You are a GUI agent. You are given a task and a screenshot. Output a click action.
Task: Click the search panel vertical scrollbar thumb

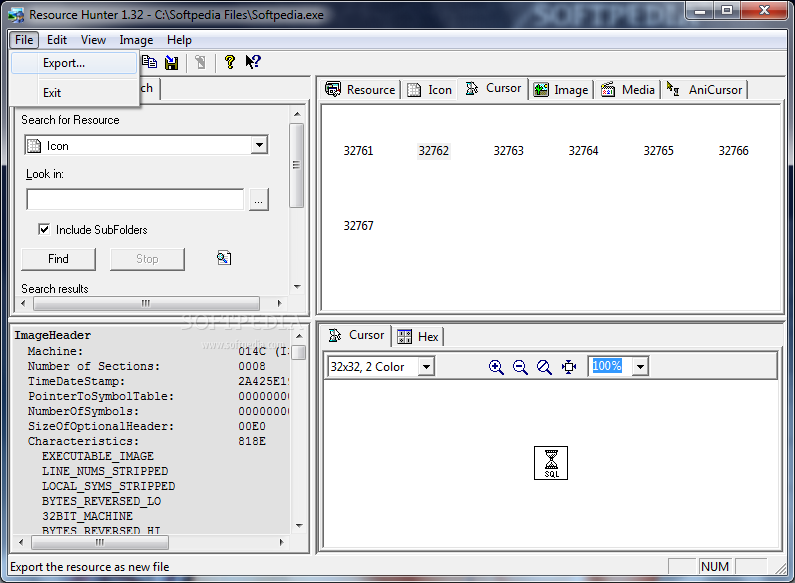pos(297,165)
